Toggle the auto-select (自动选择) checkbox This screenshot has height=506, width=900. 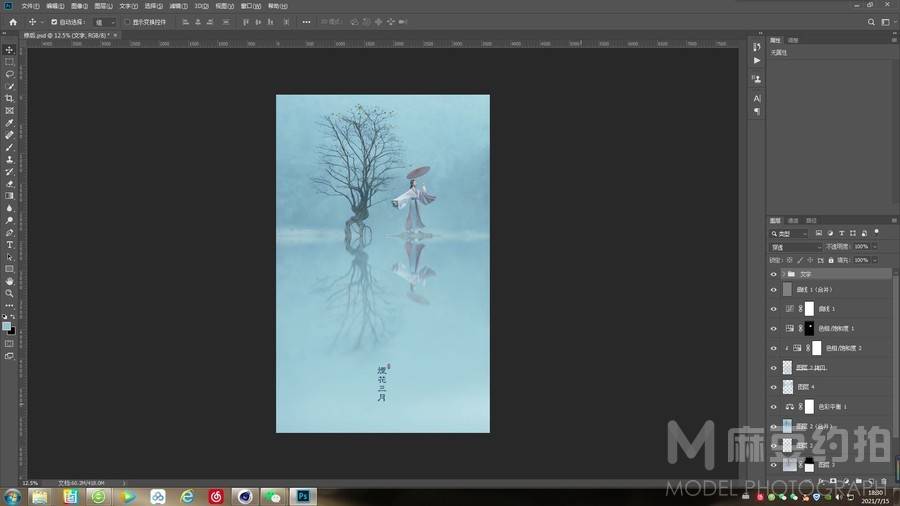[54, 22]
